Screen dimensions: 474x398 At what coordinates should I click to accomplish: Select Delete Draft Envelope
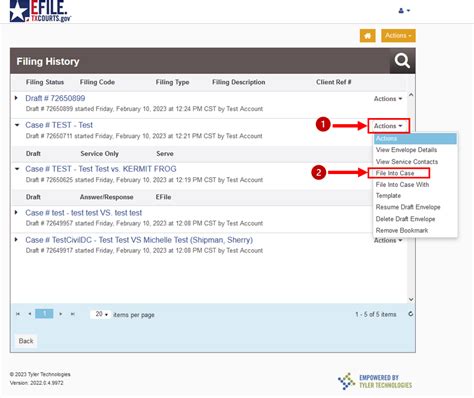[405, 219]
